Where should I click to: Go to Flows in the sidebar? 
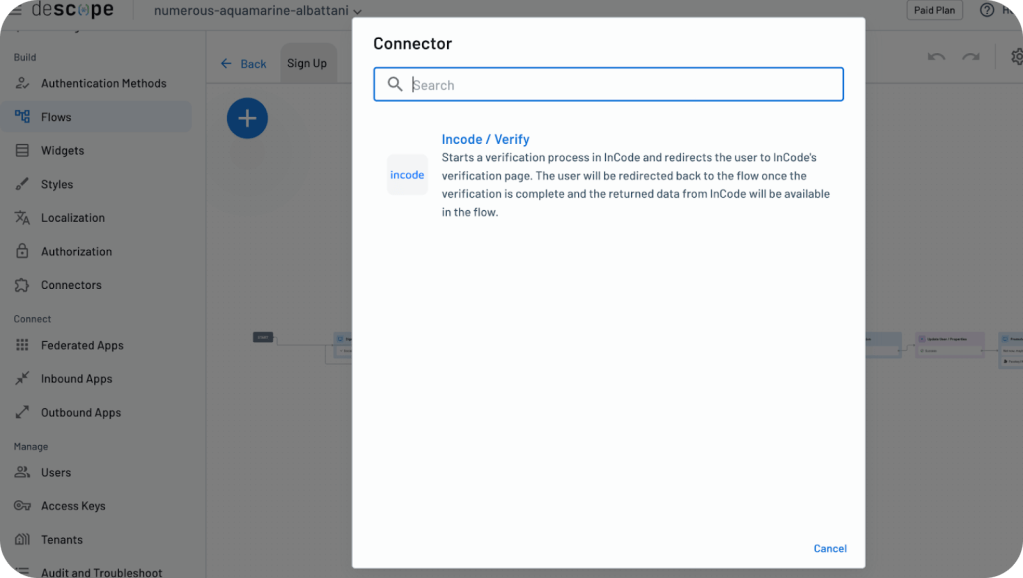[97, 117]
